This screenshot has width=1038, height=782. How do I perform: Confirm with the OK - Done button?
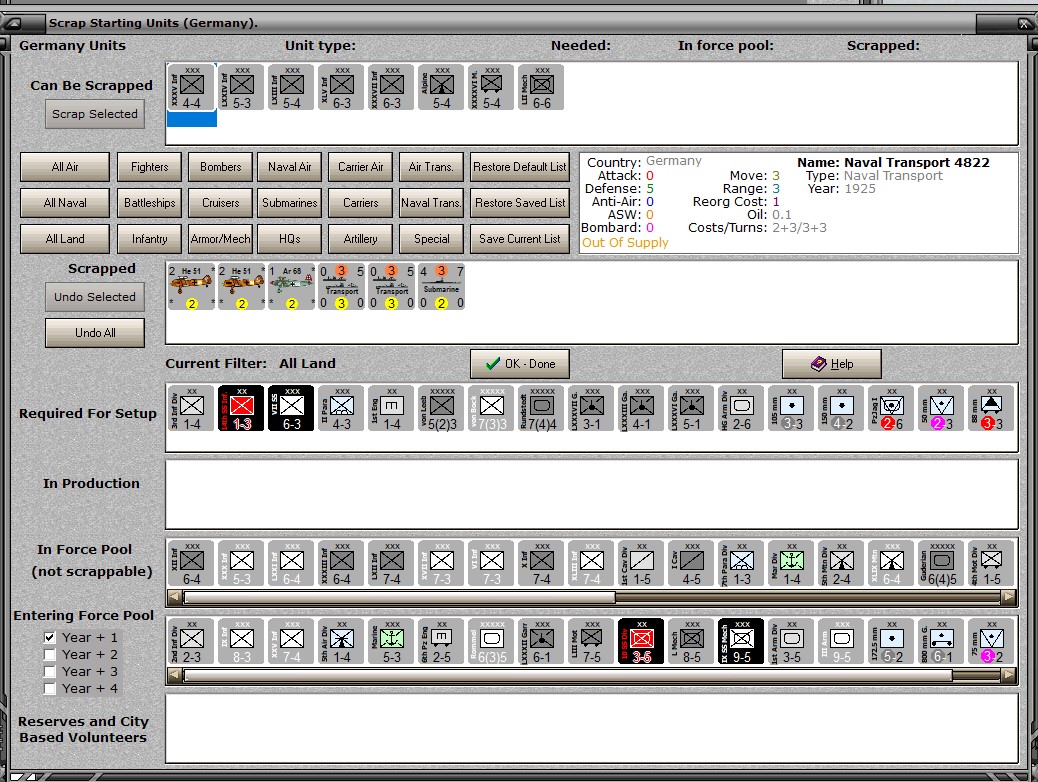click(x=519, y=363)
